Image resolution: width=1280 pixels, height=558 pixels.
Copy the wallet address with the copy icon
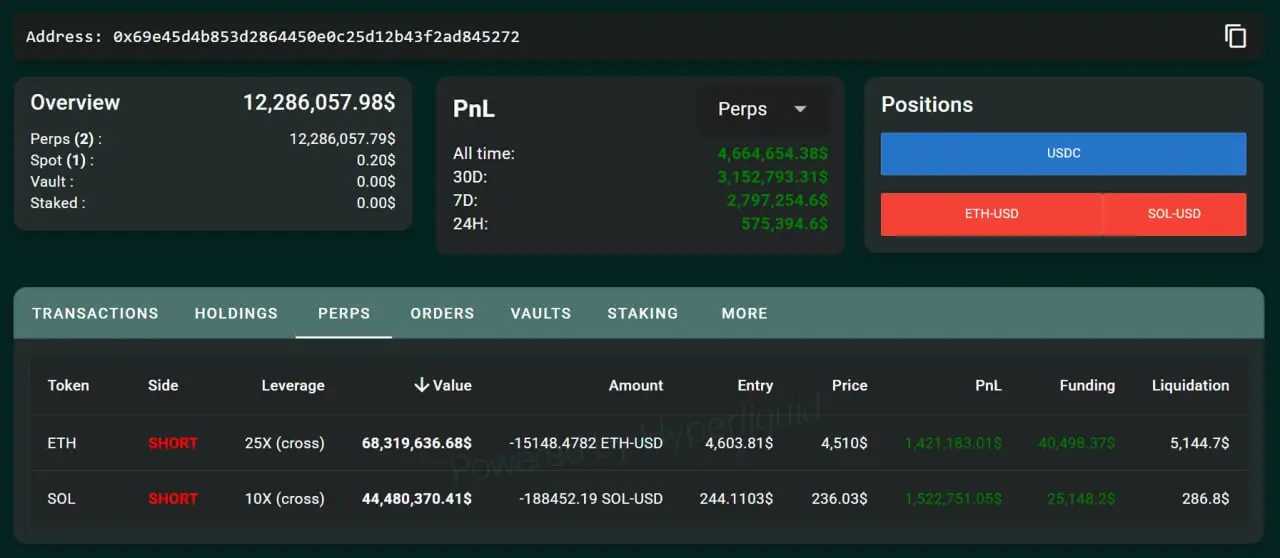point(1236,37)
